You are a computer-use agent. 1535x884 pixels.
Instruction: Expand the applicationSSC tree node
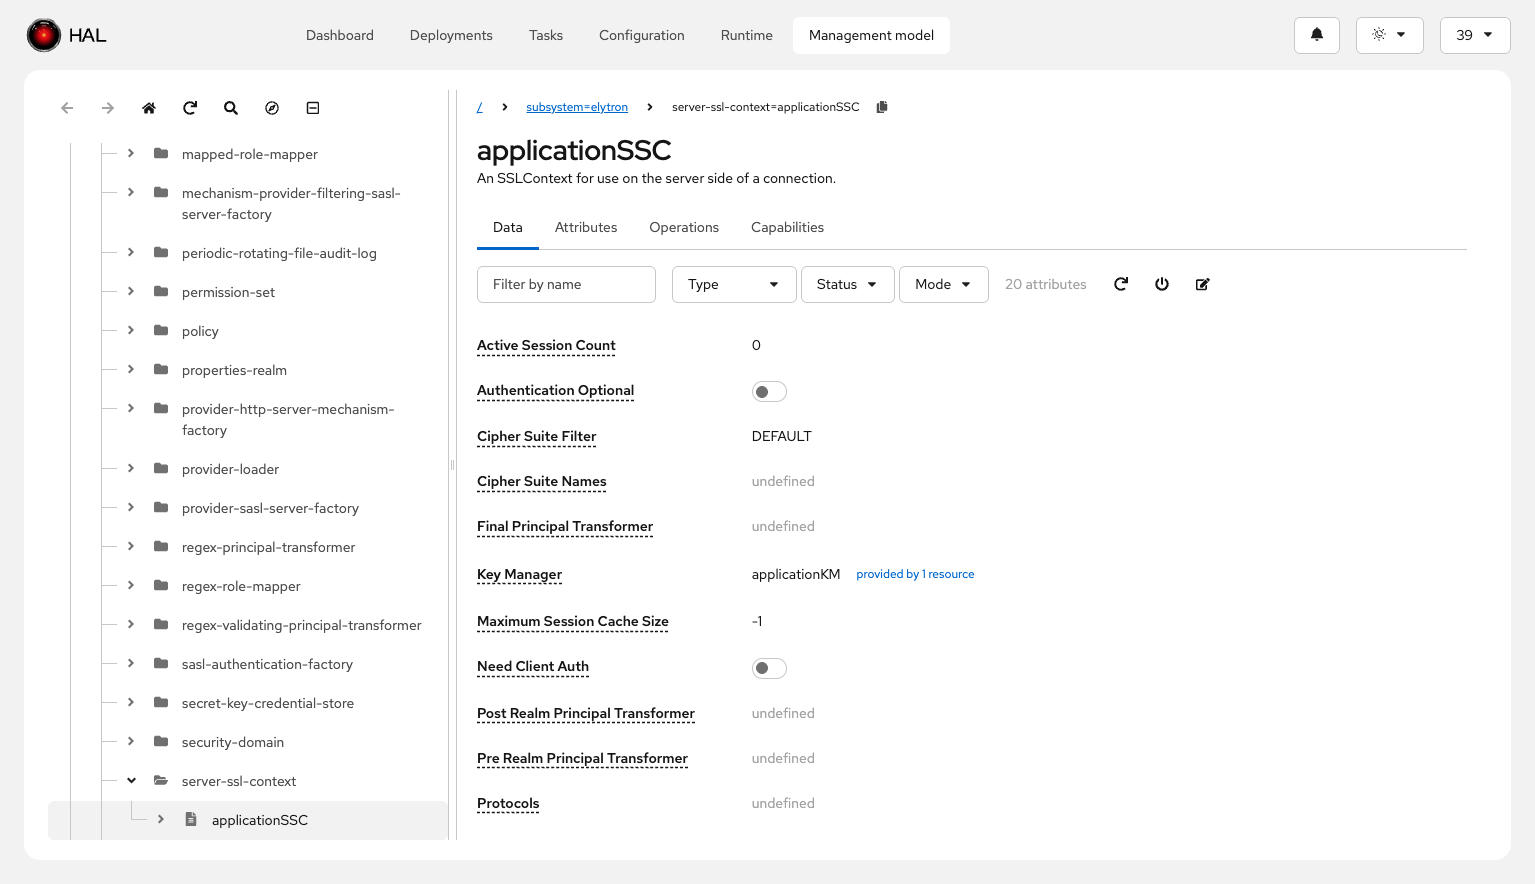[161, 819]
